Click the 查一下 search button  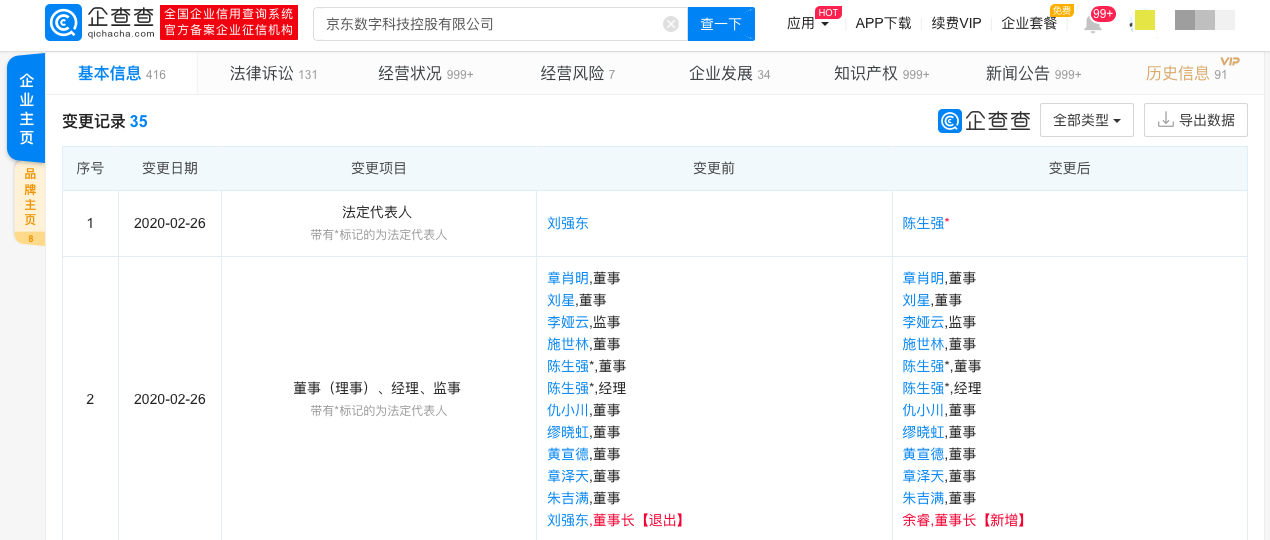(721, 24)
